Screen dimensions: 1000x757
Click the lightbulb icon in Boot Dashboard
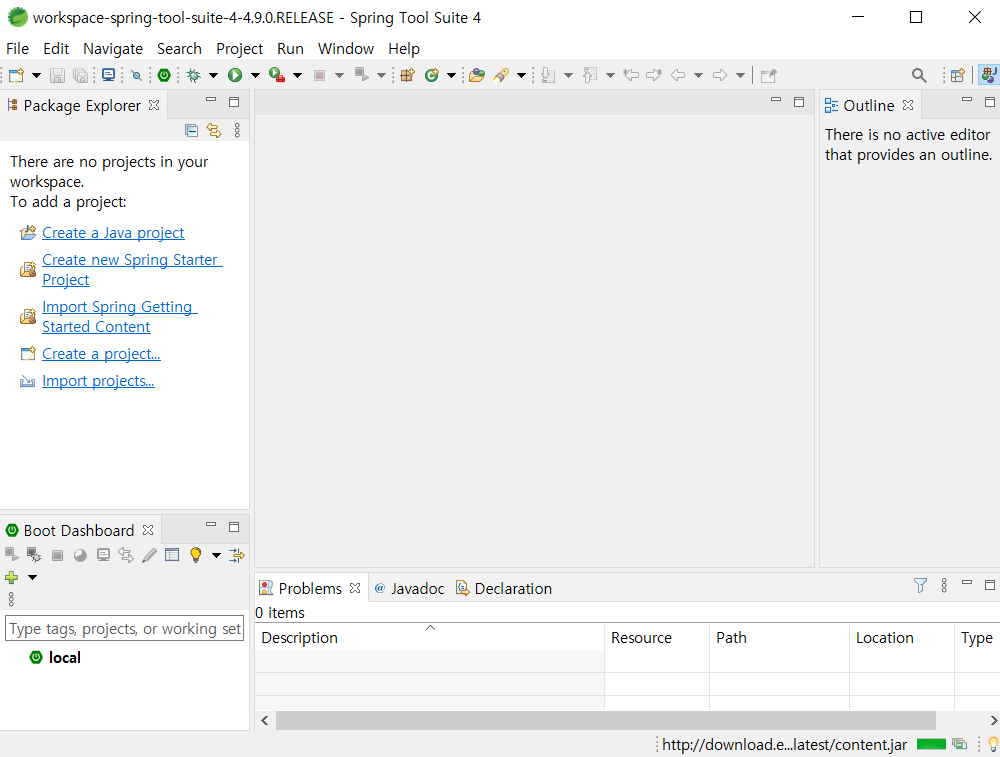[x=196, y=555]
